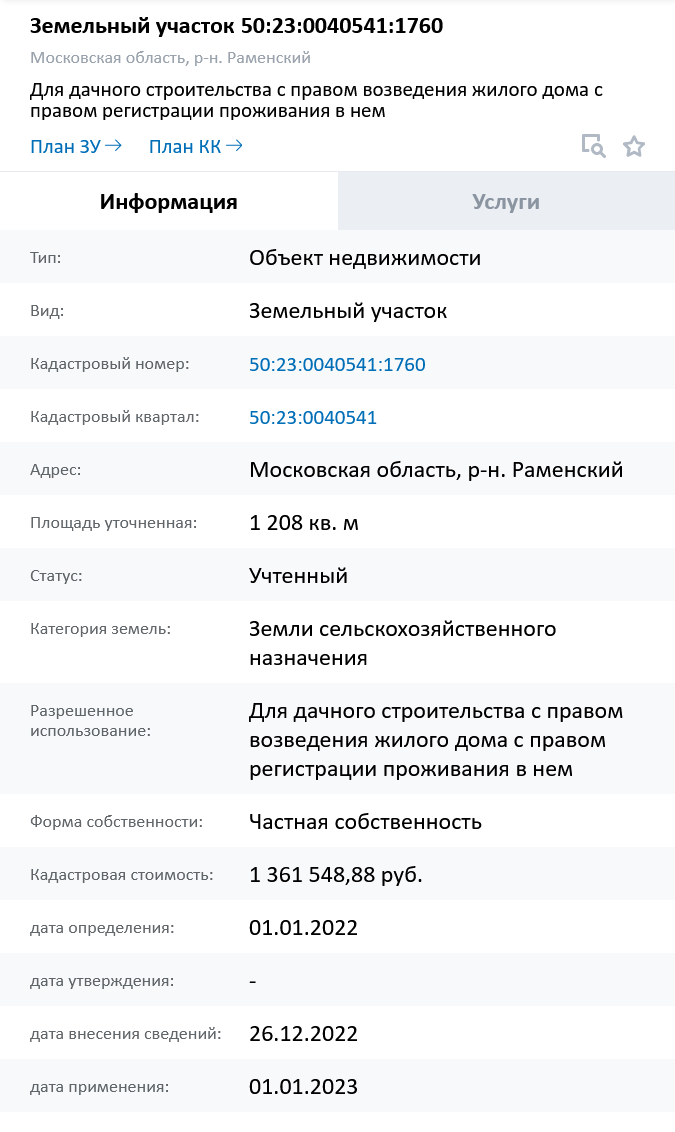Click the Земли сельскохозяйственного назначения value
Image resolution: width=675 pixels, height=1132 pixels.
click(x=402, y=643)
